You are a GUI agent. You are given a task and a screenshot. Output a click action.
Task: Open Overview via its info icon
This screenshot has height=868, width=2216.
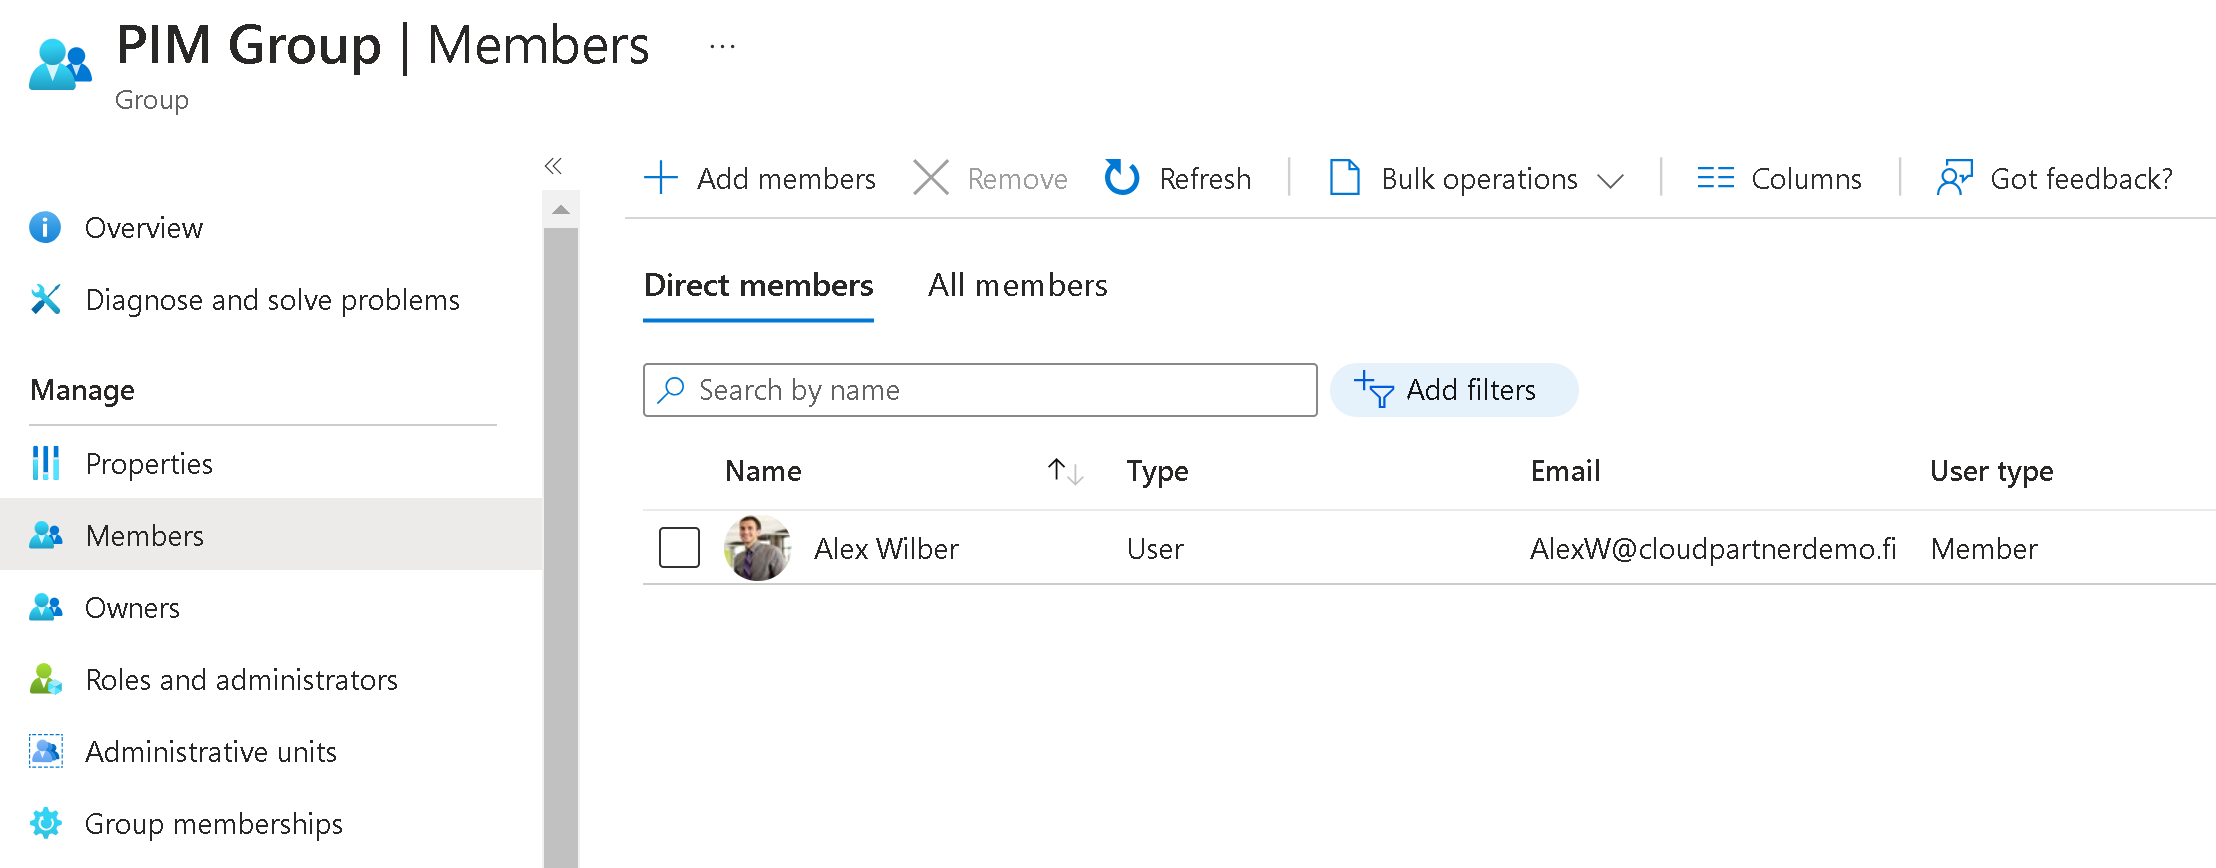(x=45, y=228)
